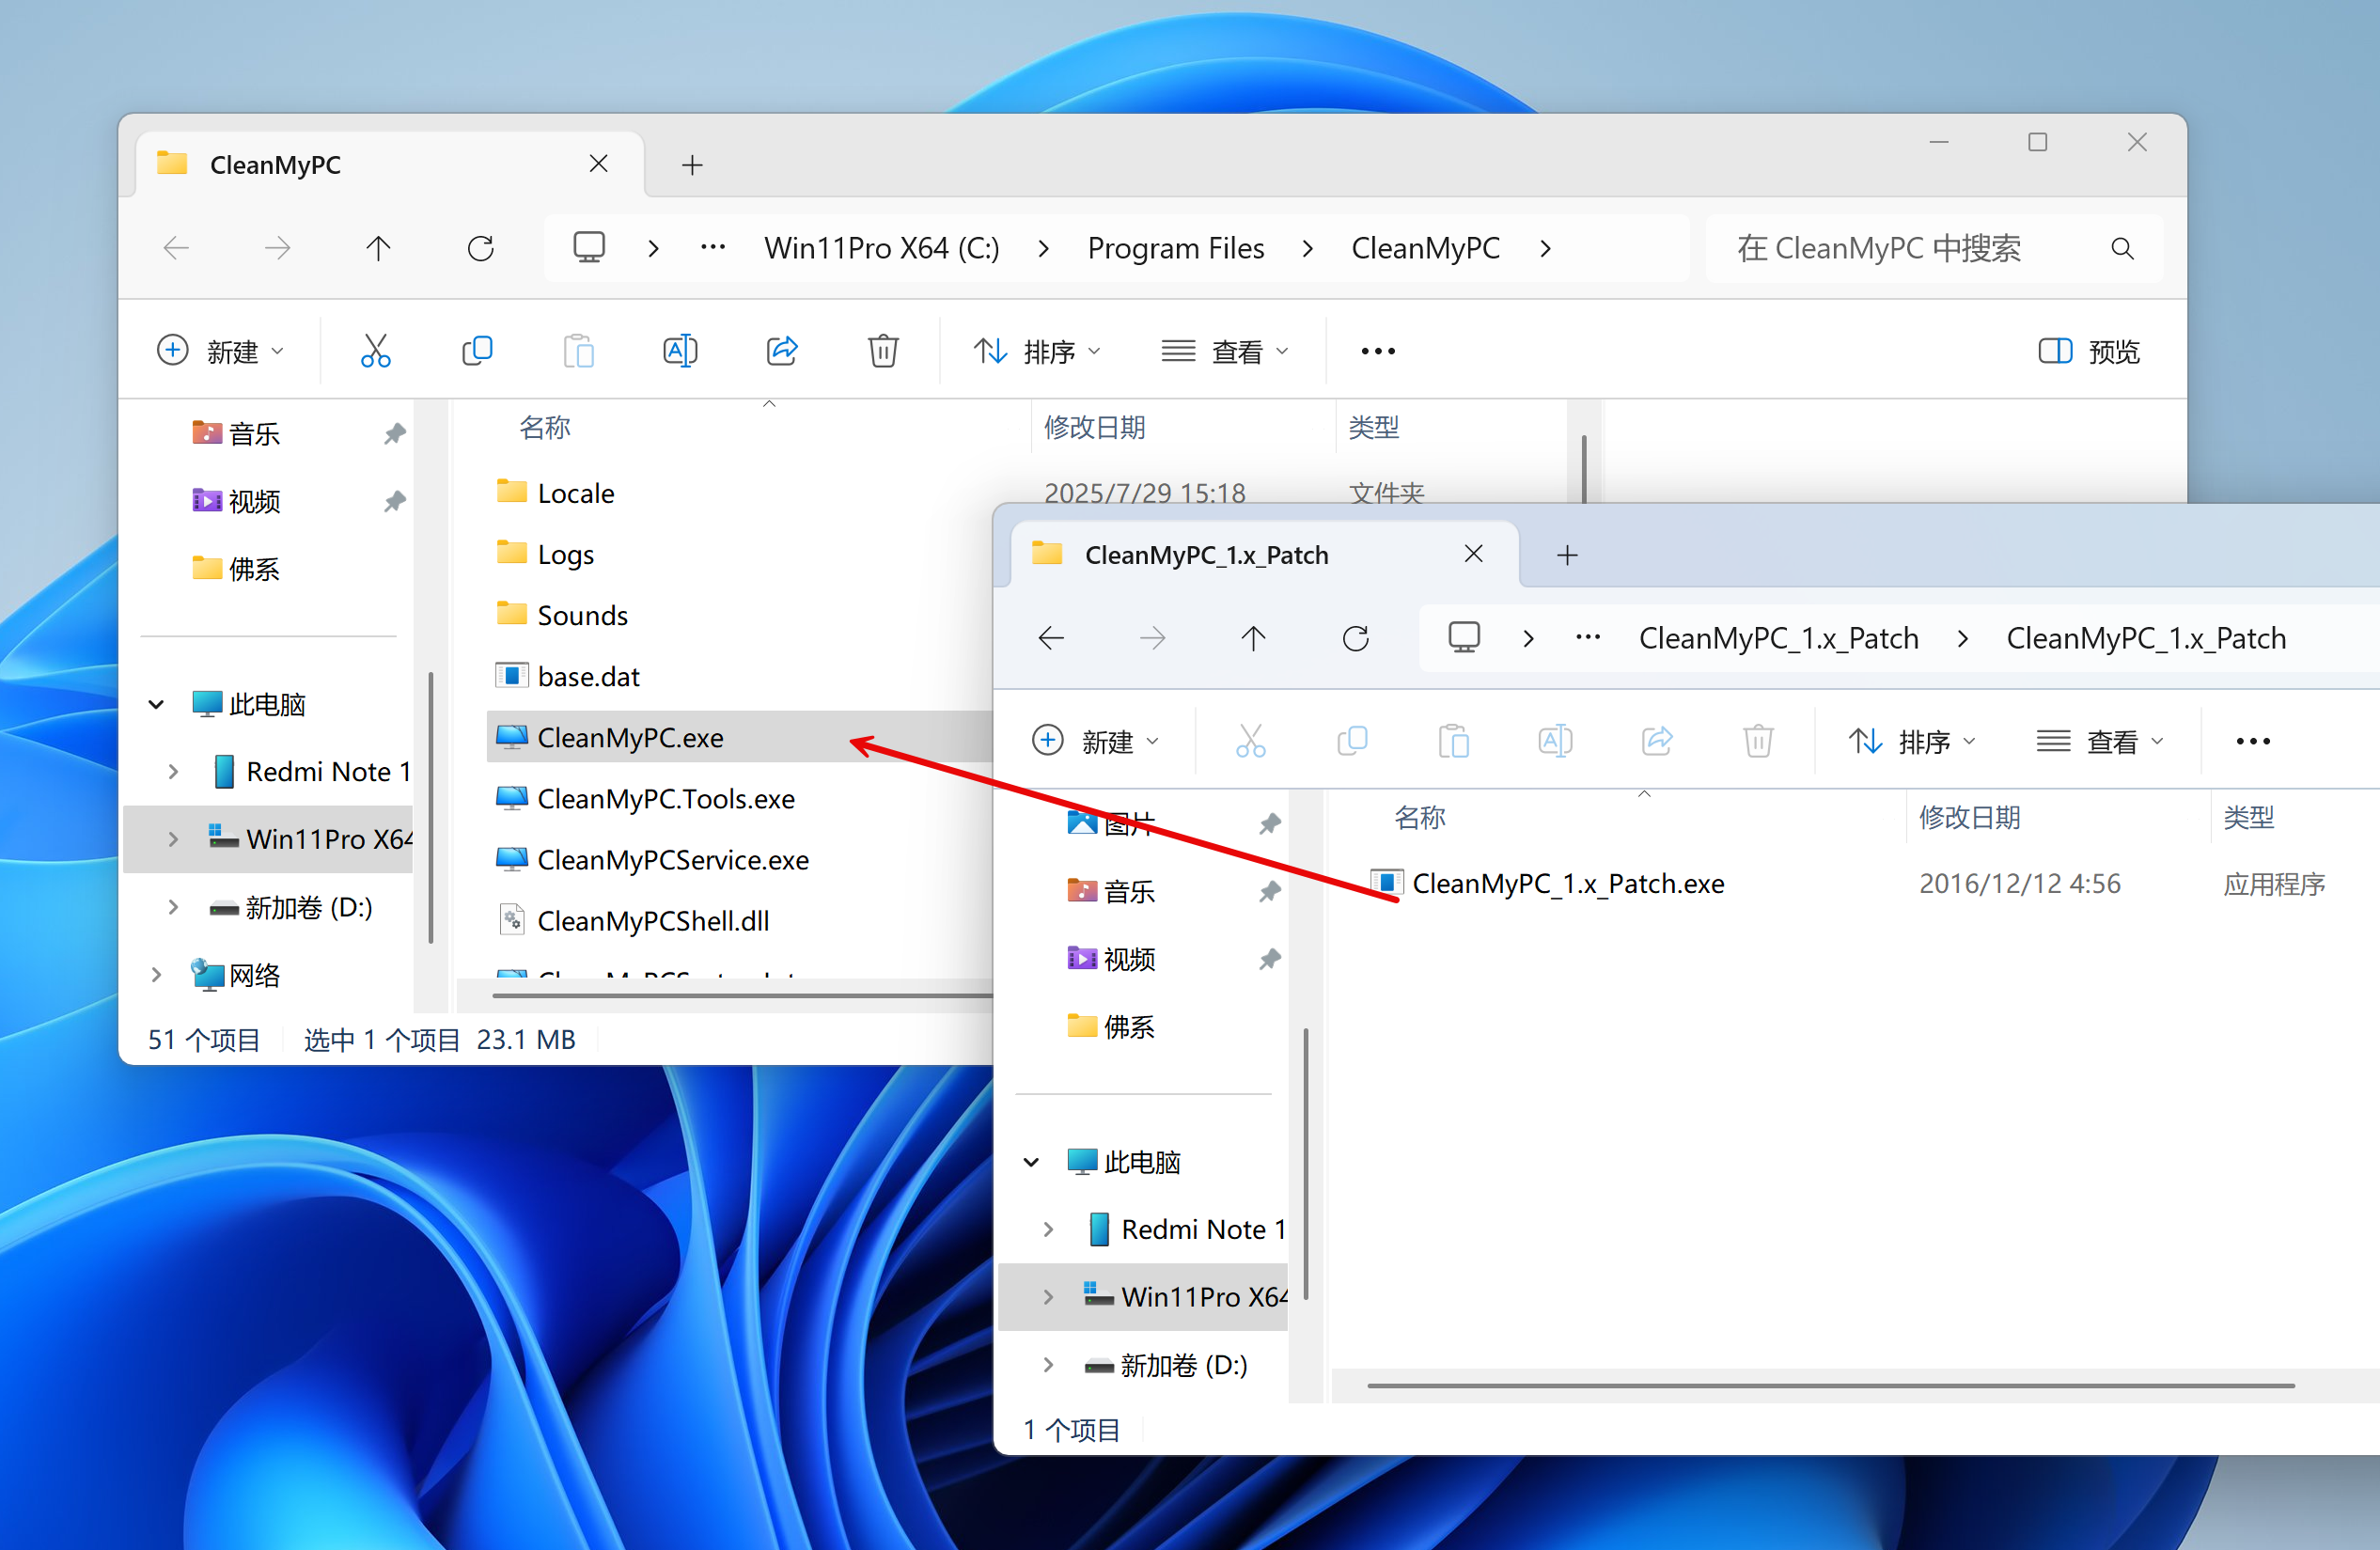Click the Copy icon in CleanMyPC toolbar
Screen dimensions: 2380x1550
point(477,351)
